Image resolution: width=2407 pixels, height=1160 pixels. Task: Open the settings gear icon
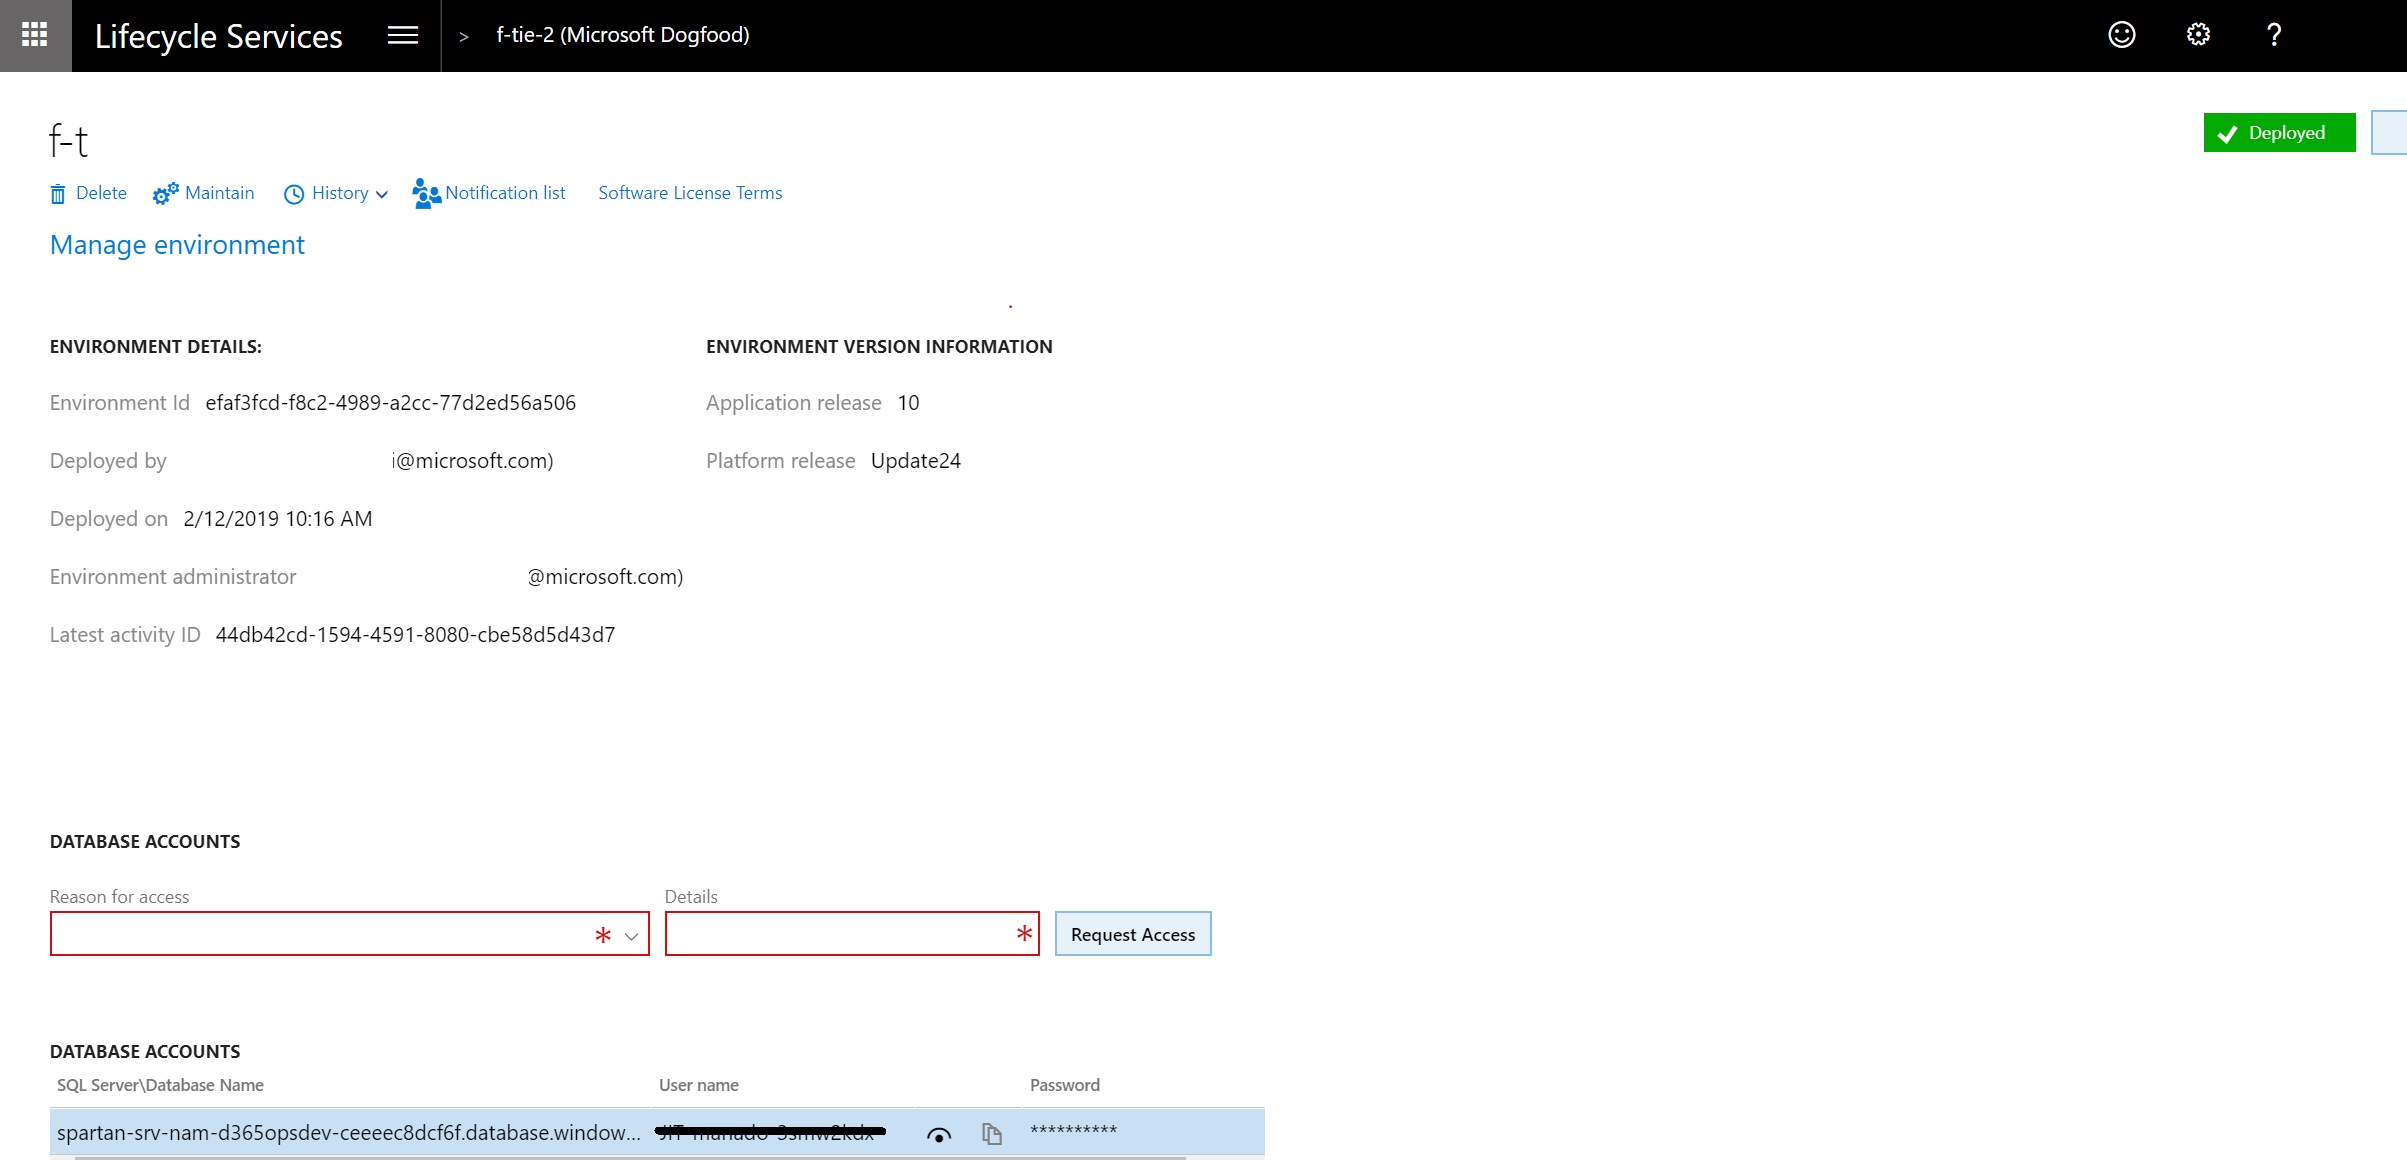click(x=2197, y=35)
